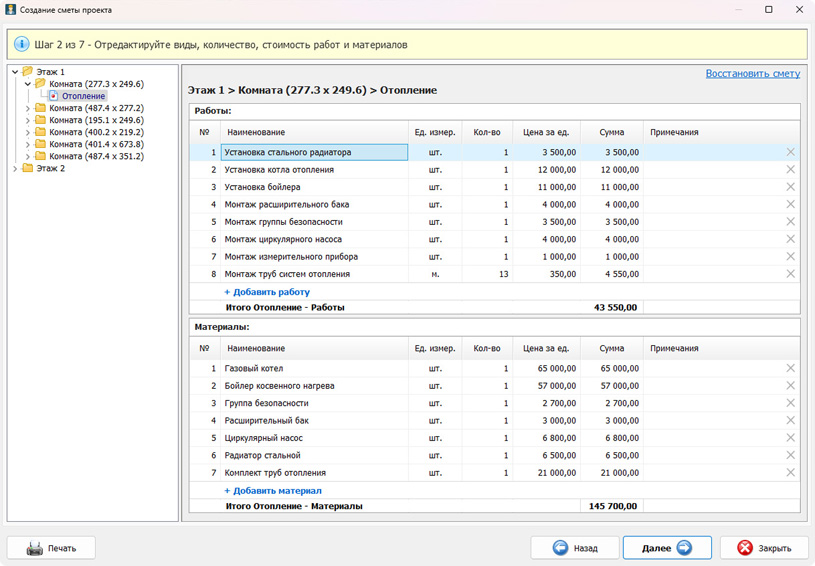Click '+ Добавить материал' link
The width and height of the screenshot is (815, 566).
coord(273,491)
